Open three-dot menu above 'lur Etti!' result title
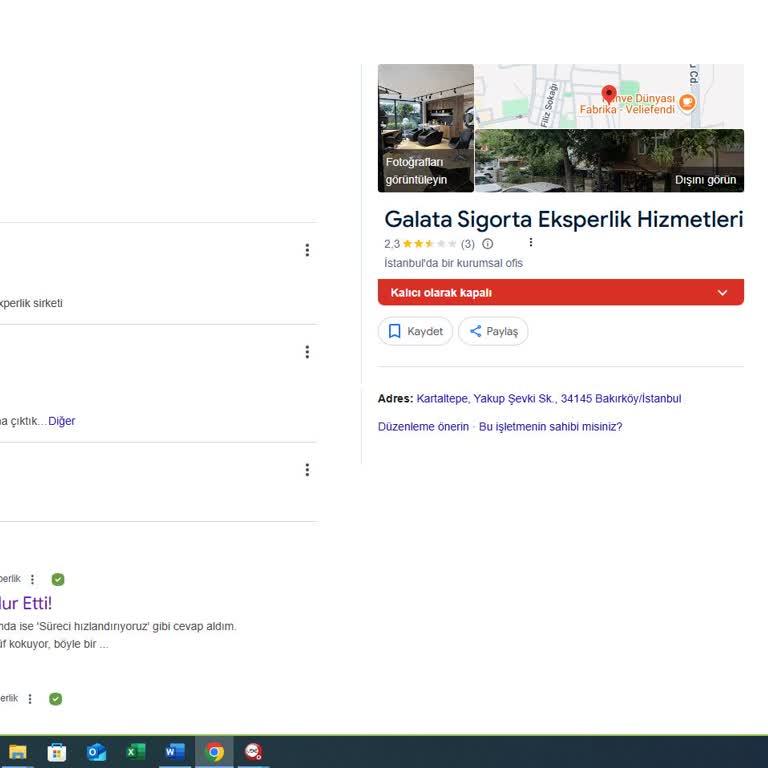This screenshot has height=768, width=768. pyautogui.click(x=32, y=579)
